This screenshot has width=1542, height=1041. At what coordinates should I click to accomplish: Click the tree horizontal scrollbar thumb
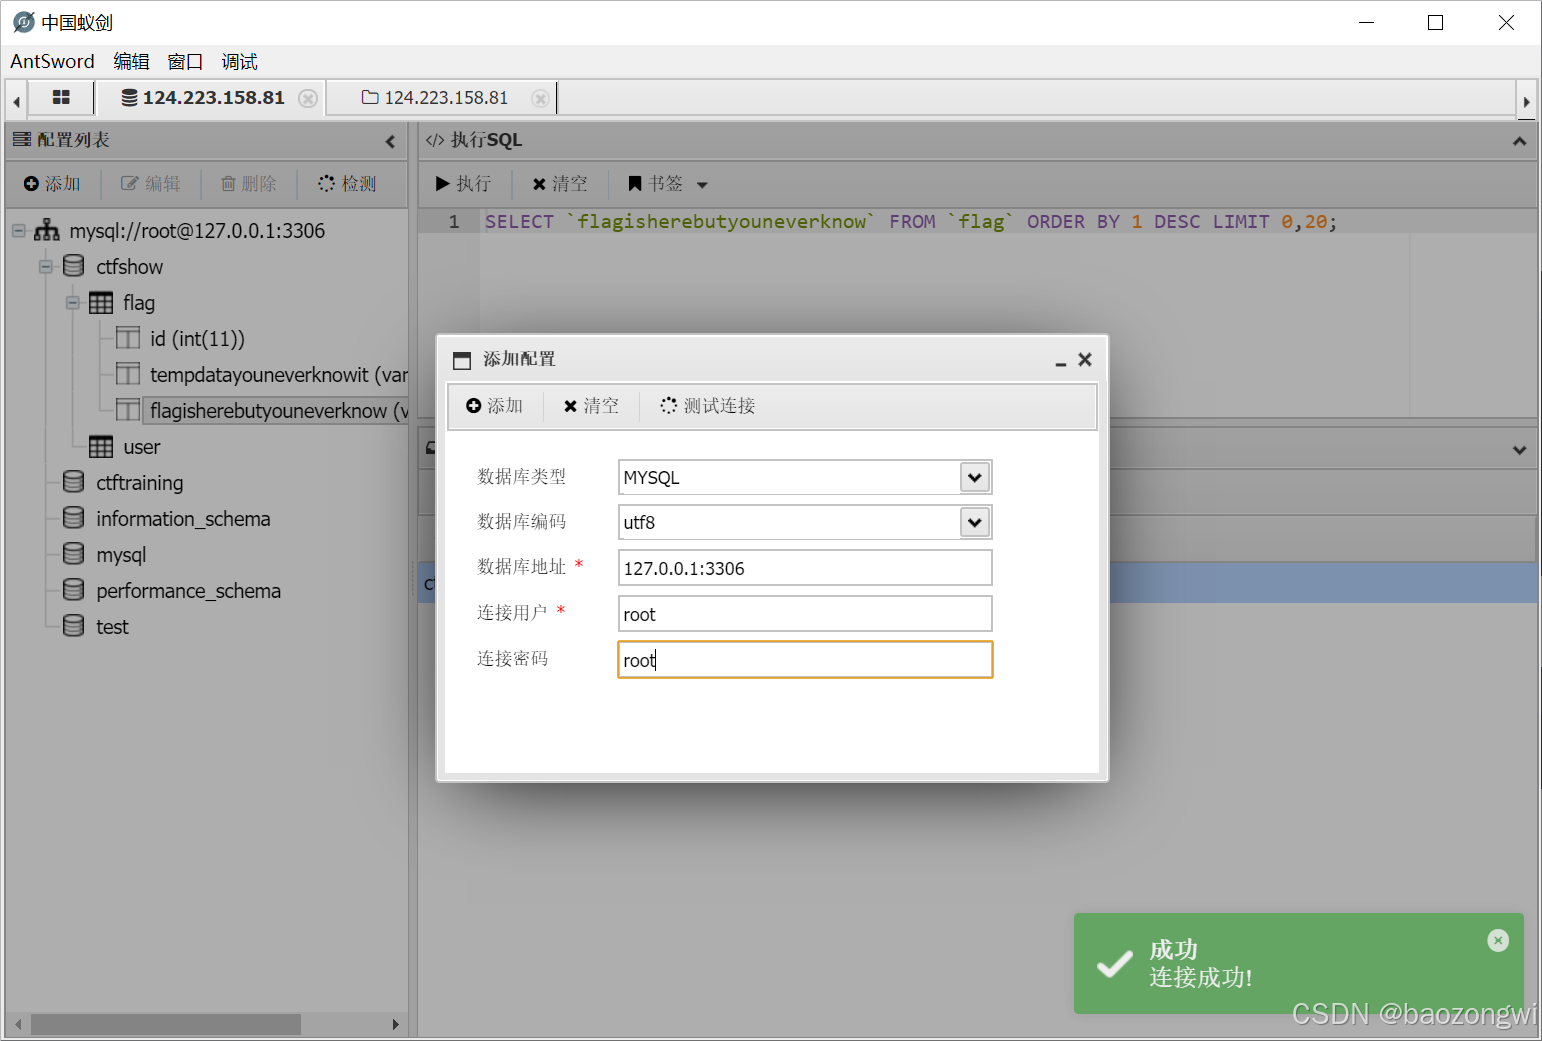166,1024
